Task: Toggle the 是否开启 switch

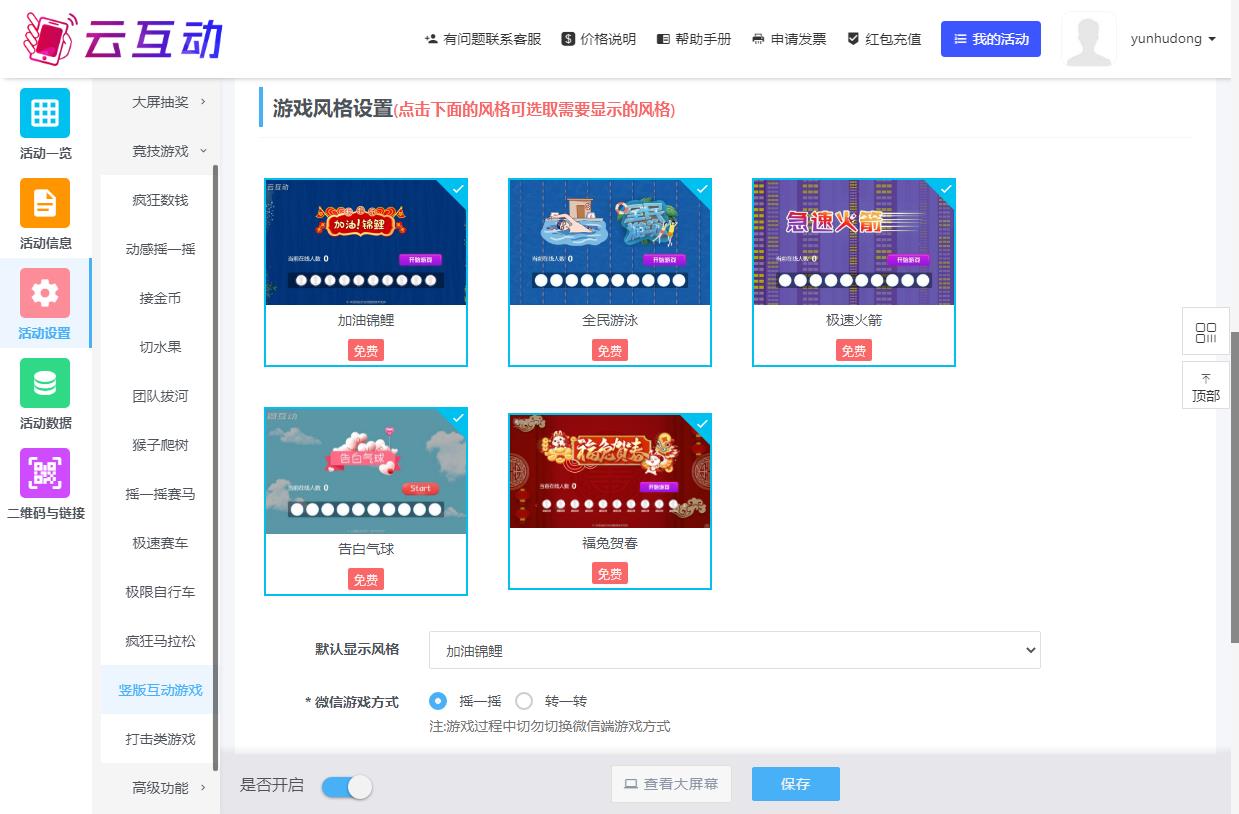Action: tap(347, 786)
